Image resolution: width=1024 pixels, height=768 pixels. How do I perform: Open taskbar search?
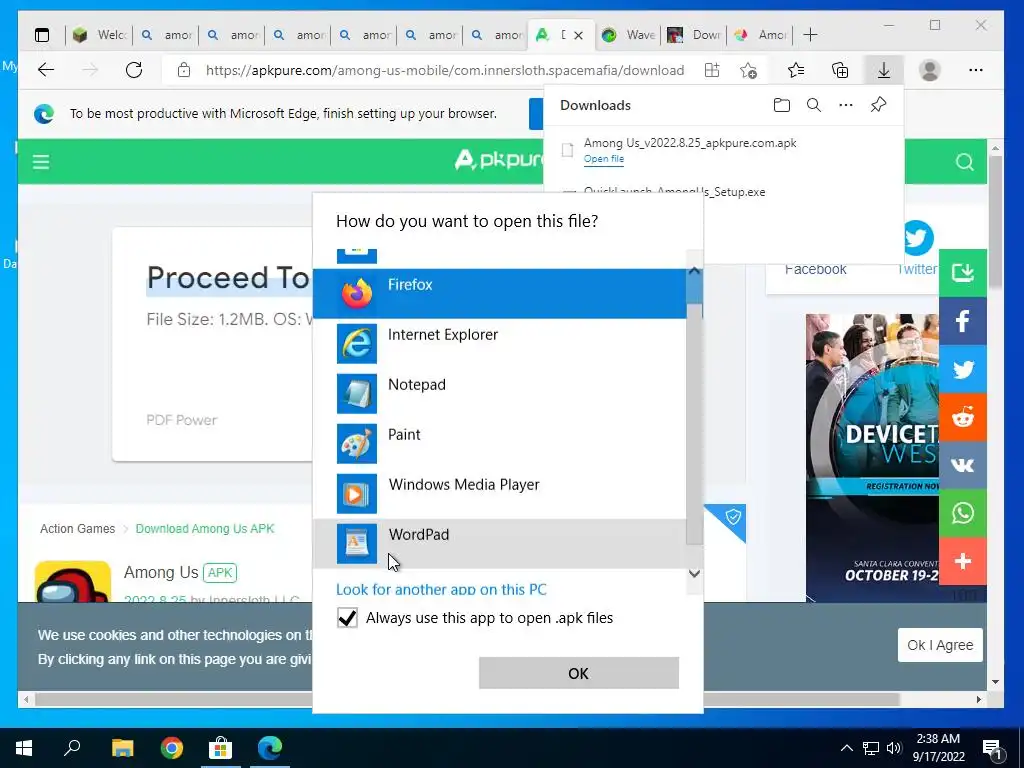pos(72,748)
